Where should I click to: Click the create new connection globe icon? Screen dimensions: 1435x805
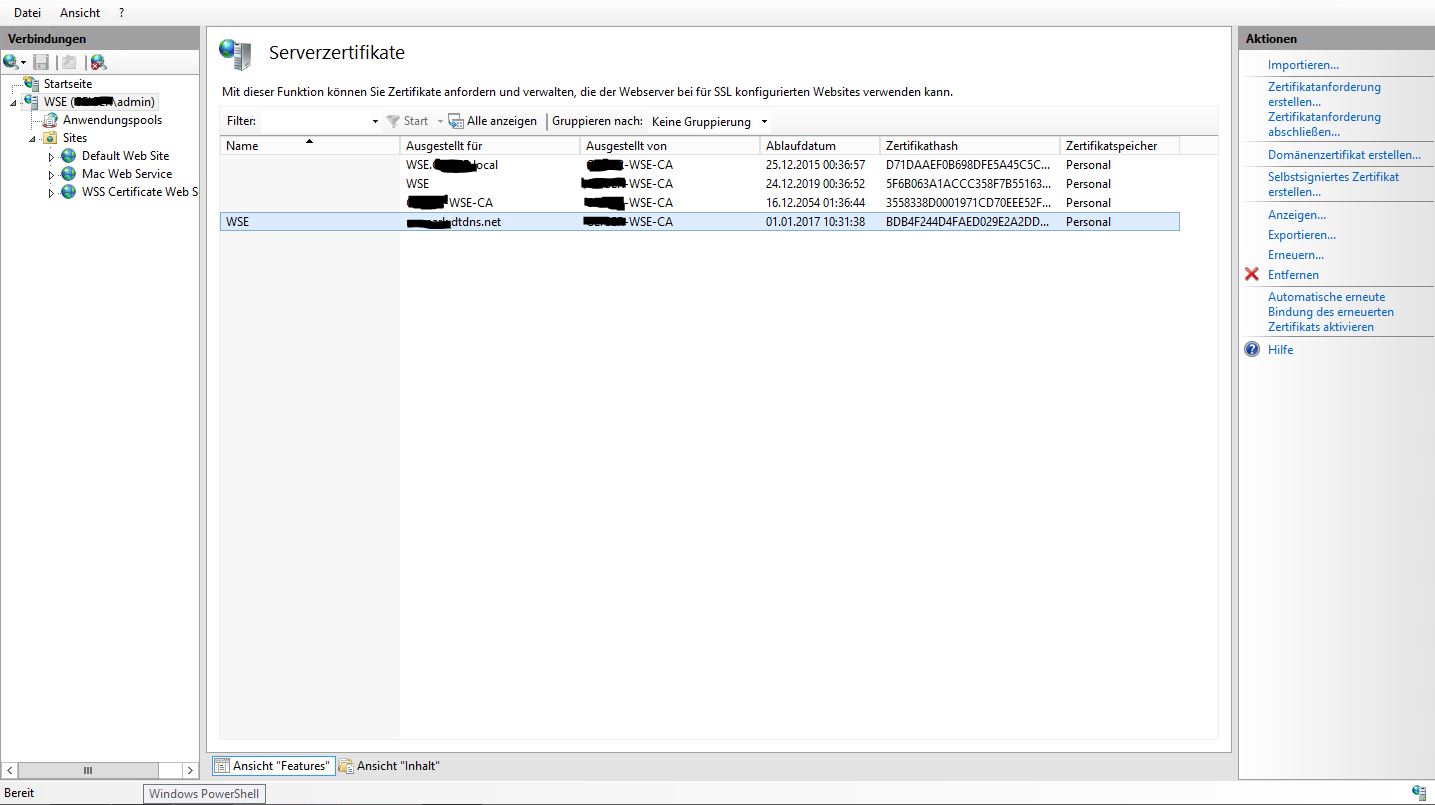[x=11, y=62]
